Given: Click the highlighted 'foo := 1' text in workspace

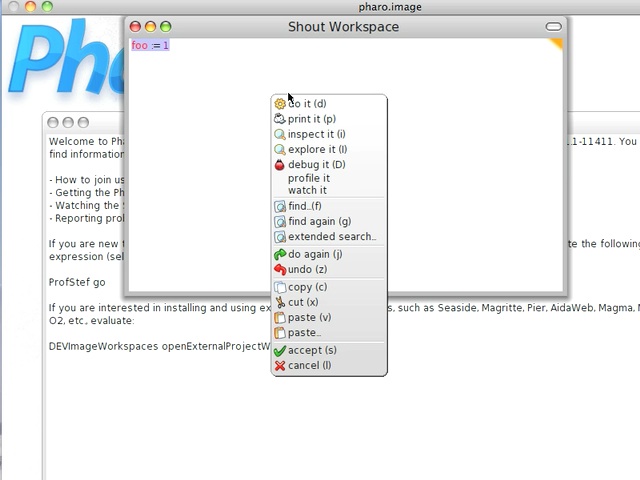Looking at the screenshot, I should [x=150, y=45].
